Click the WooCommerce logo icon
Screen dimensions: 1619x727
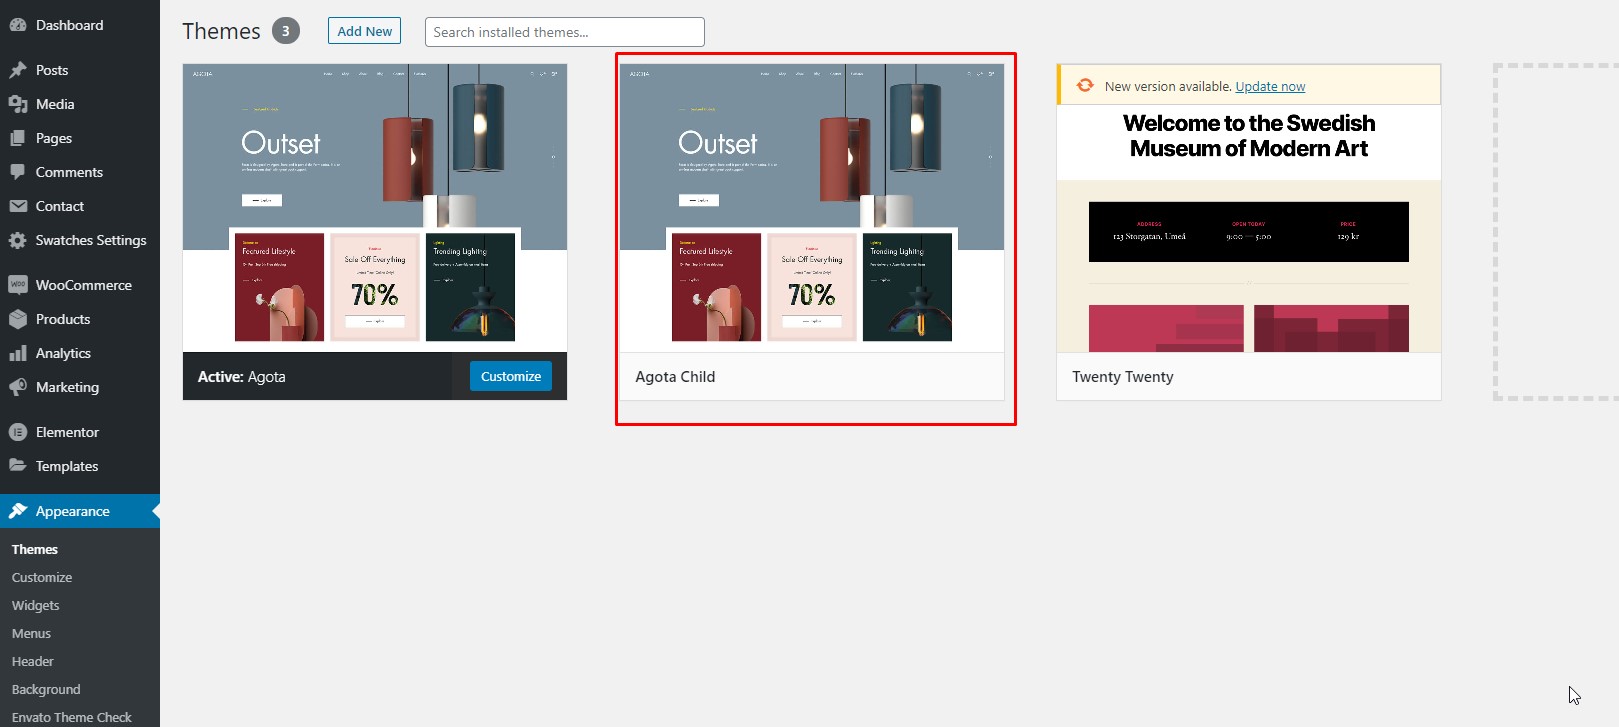click(x=18, y=285)
